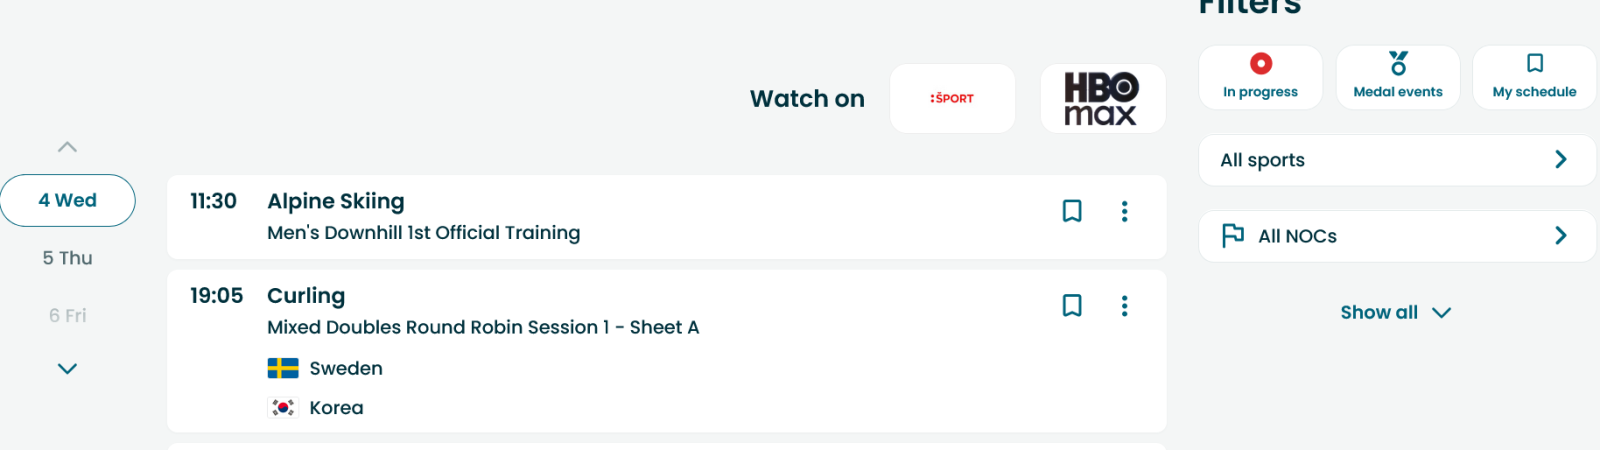Expand Show all filters
1600x450 pixels.
1395,312
